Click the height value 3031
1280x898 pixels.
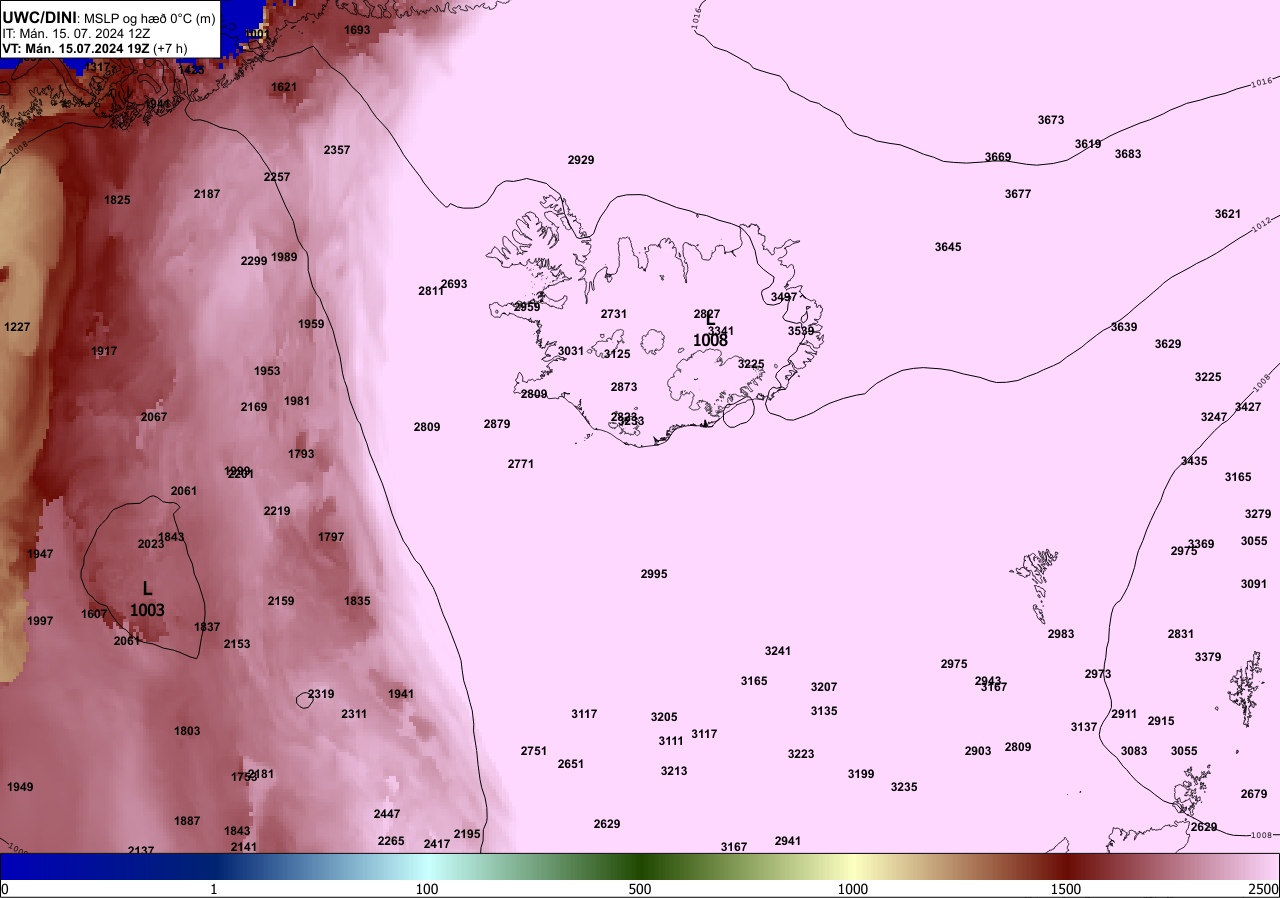point(571,351)
